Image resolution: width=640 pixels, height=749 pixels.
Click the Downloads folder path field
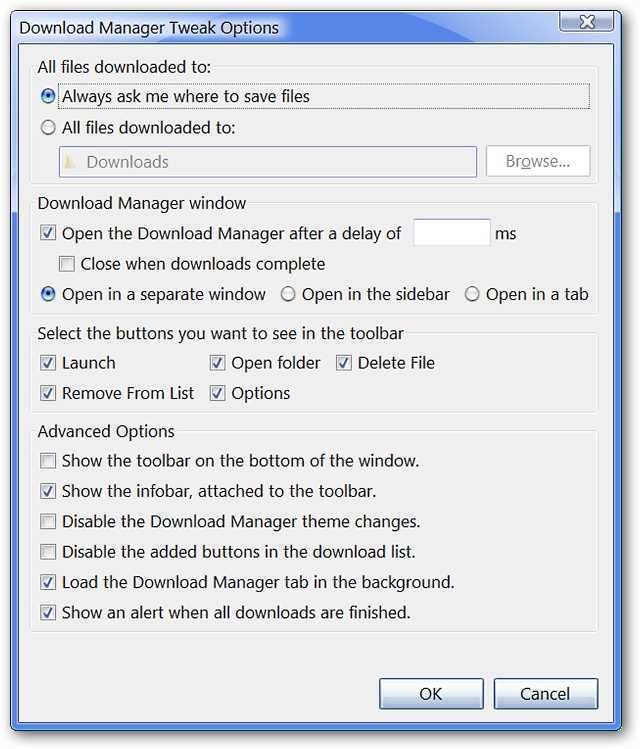click(x=267, y=162)
